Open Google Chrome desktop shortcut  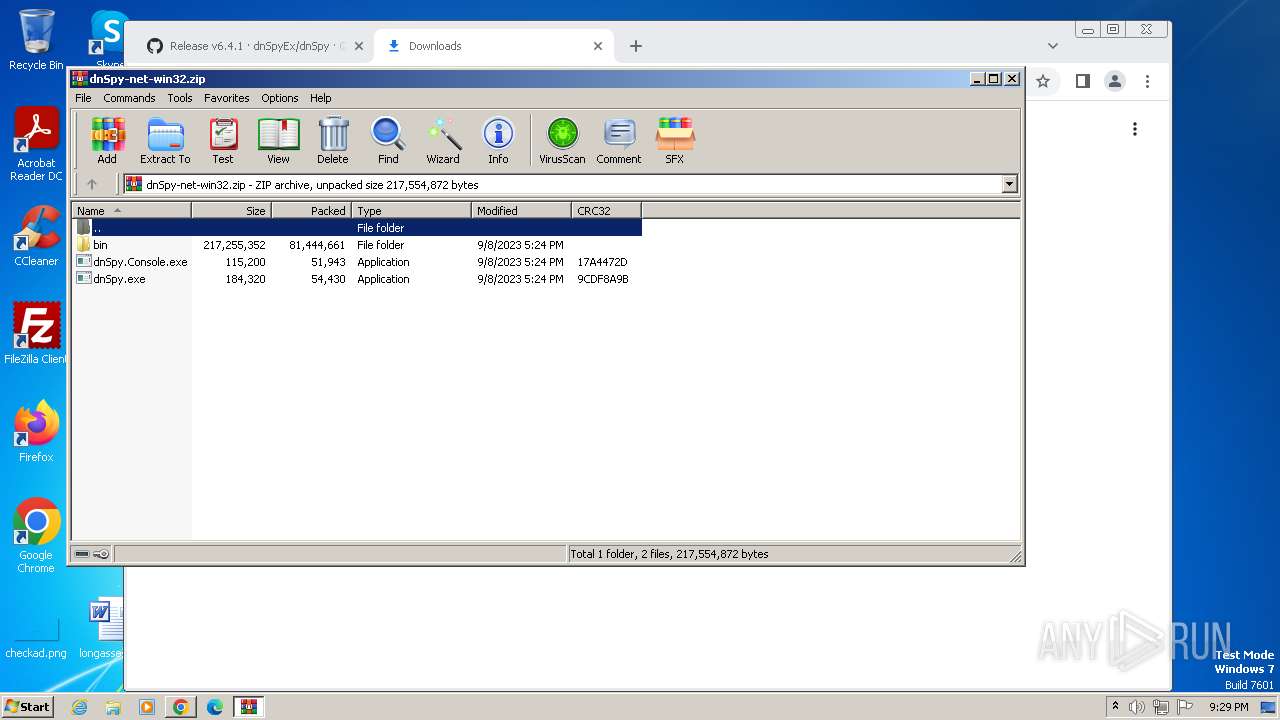pyautogui.click(x=36, y=535)
